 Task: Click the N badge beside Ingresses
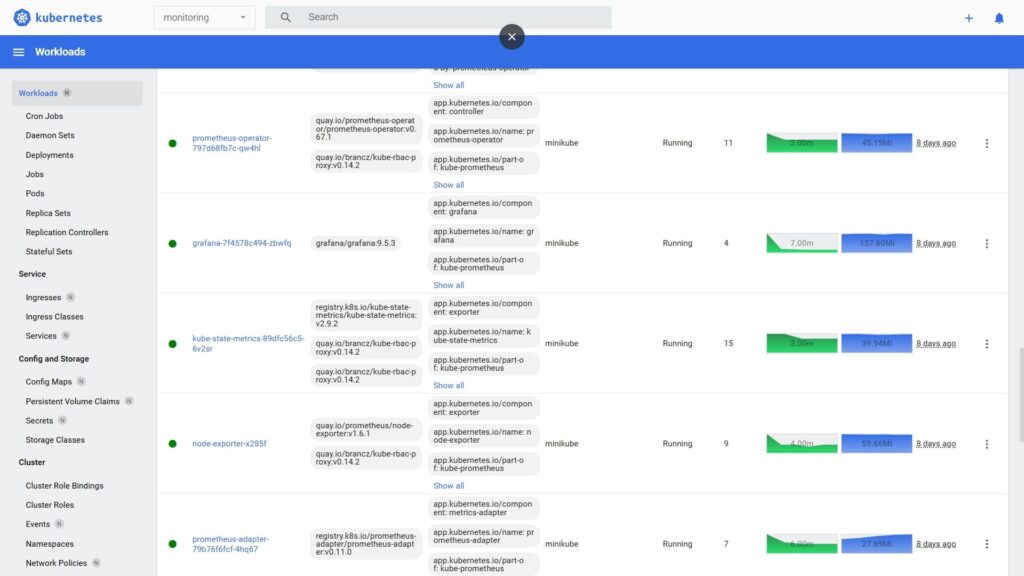click(70, 297)
